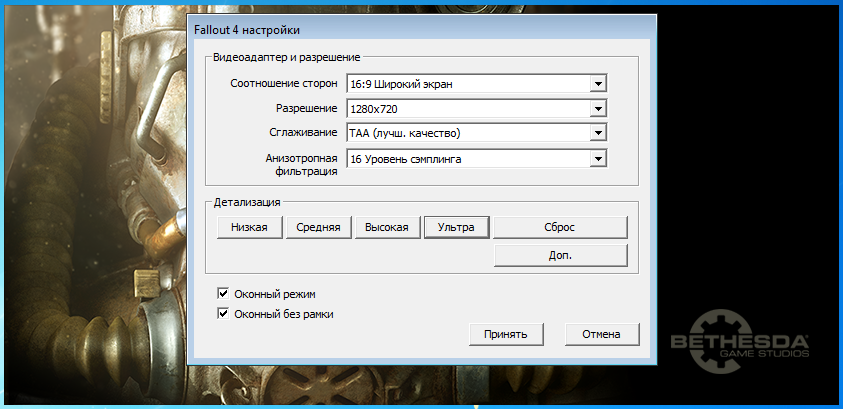
Task: Open the Сглаживание dropdown arrow
Action: click(x=598, y=133)
